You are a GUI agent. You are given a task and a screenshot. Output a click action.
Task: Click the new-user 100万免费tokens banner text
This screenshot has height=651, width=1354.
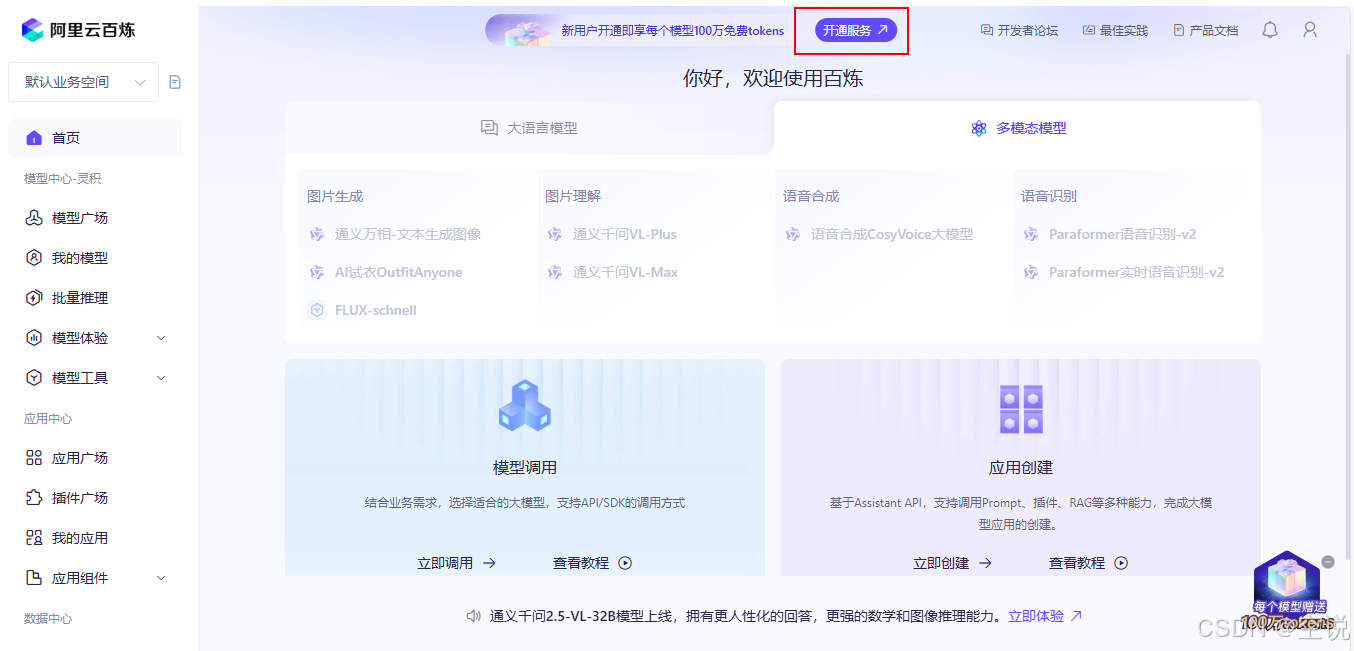[x=672, y=31]
